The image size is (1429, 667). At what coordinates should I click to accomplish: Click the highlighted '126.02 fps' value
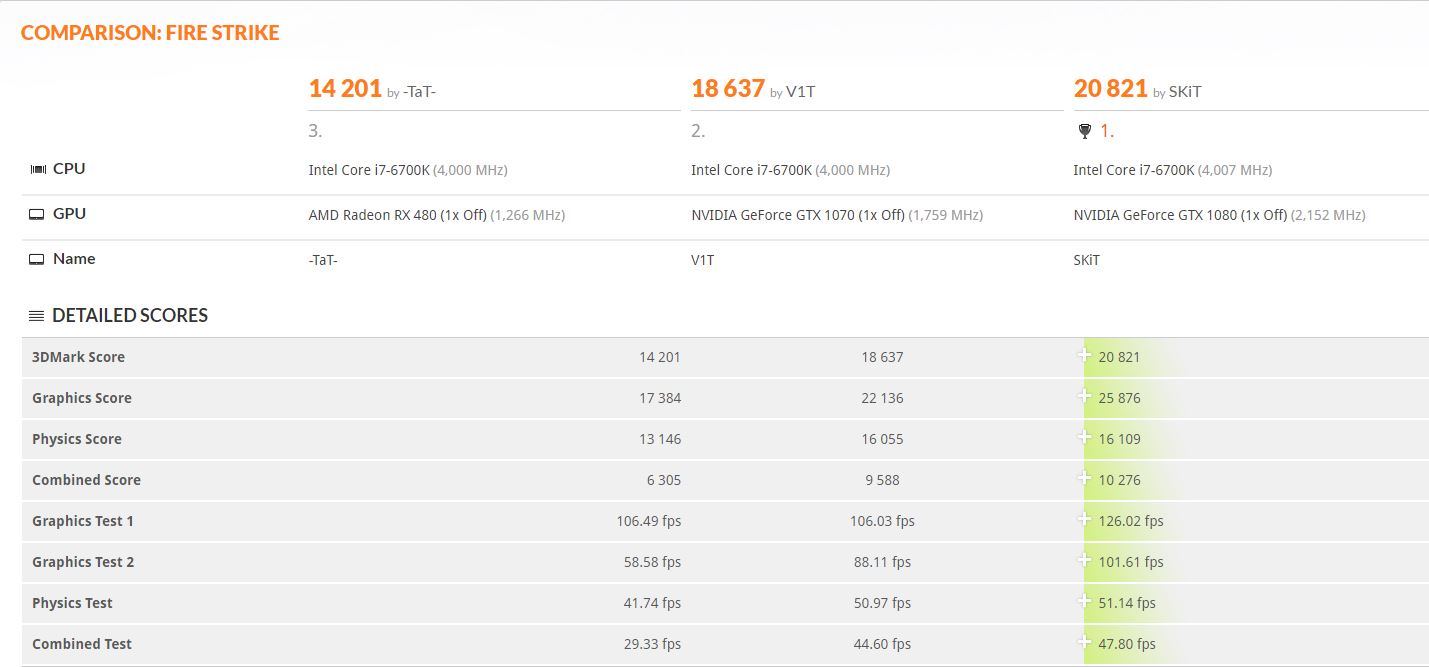coord(1131,521)
